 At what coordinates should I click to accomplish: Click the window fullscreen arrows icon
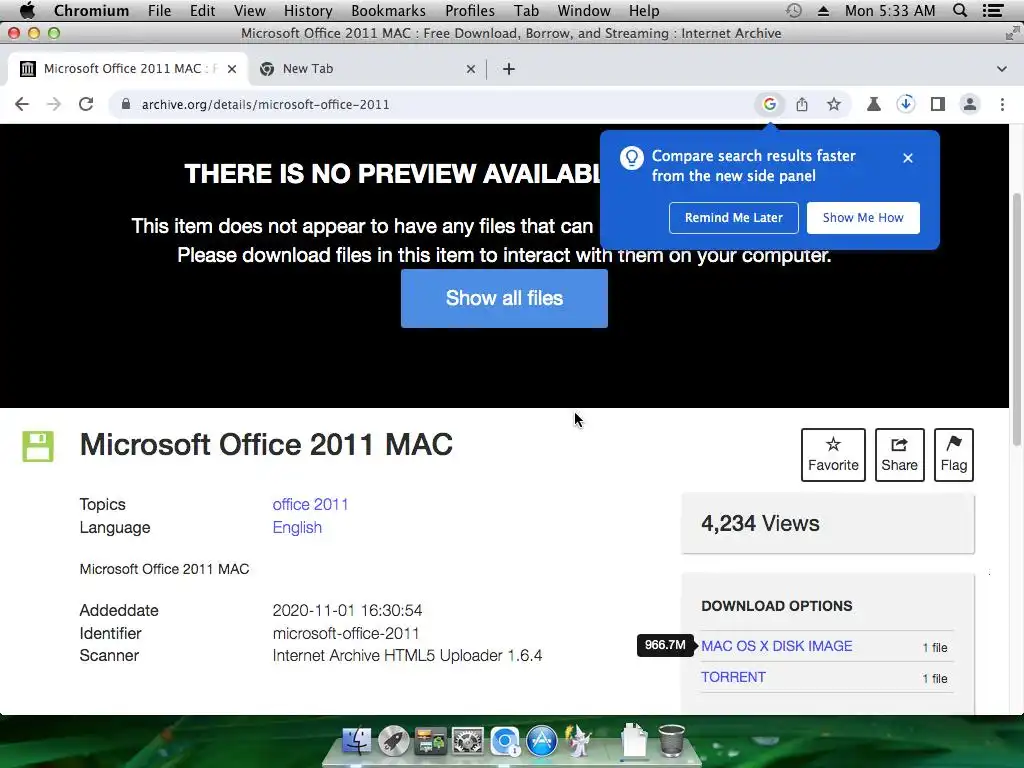pos(1012,33)
